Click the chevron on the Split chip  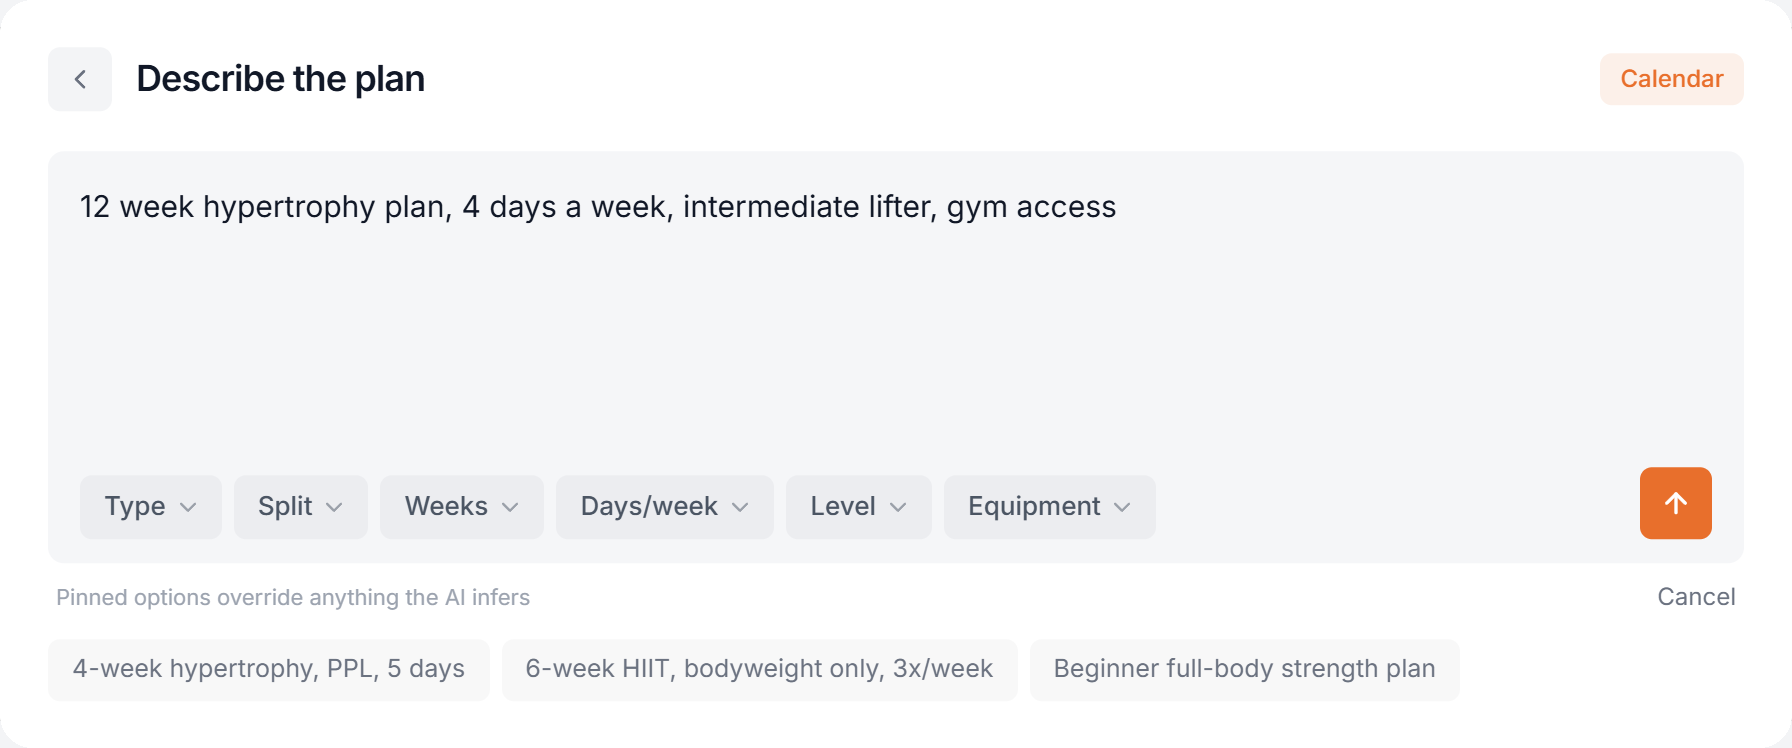pos(334,508)
